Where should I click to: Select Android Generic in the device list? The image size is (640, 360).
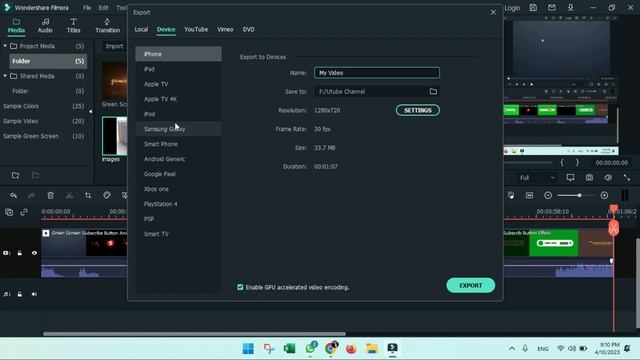coord(179,159)
